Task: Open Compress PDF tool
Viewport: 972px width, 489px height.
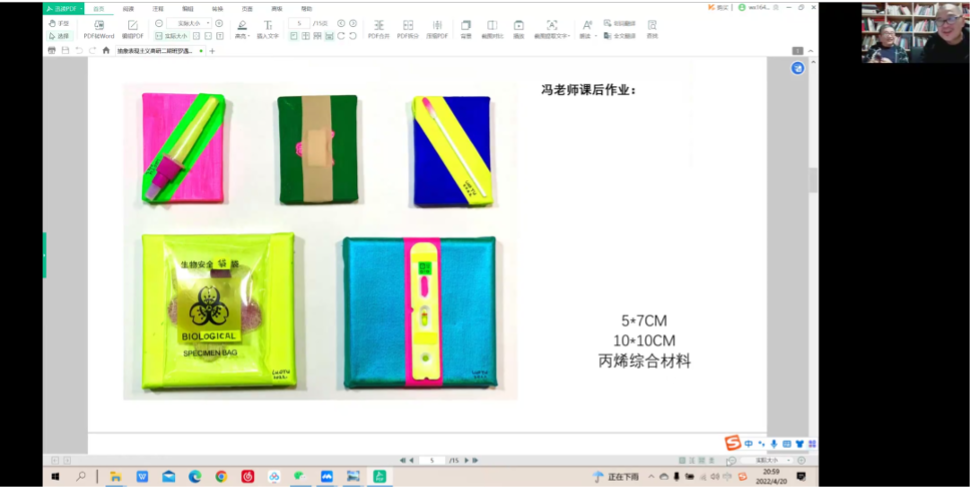Action: pos(437,29)
